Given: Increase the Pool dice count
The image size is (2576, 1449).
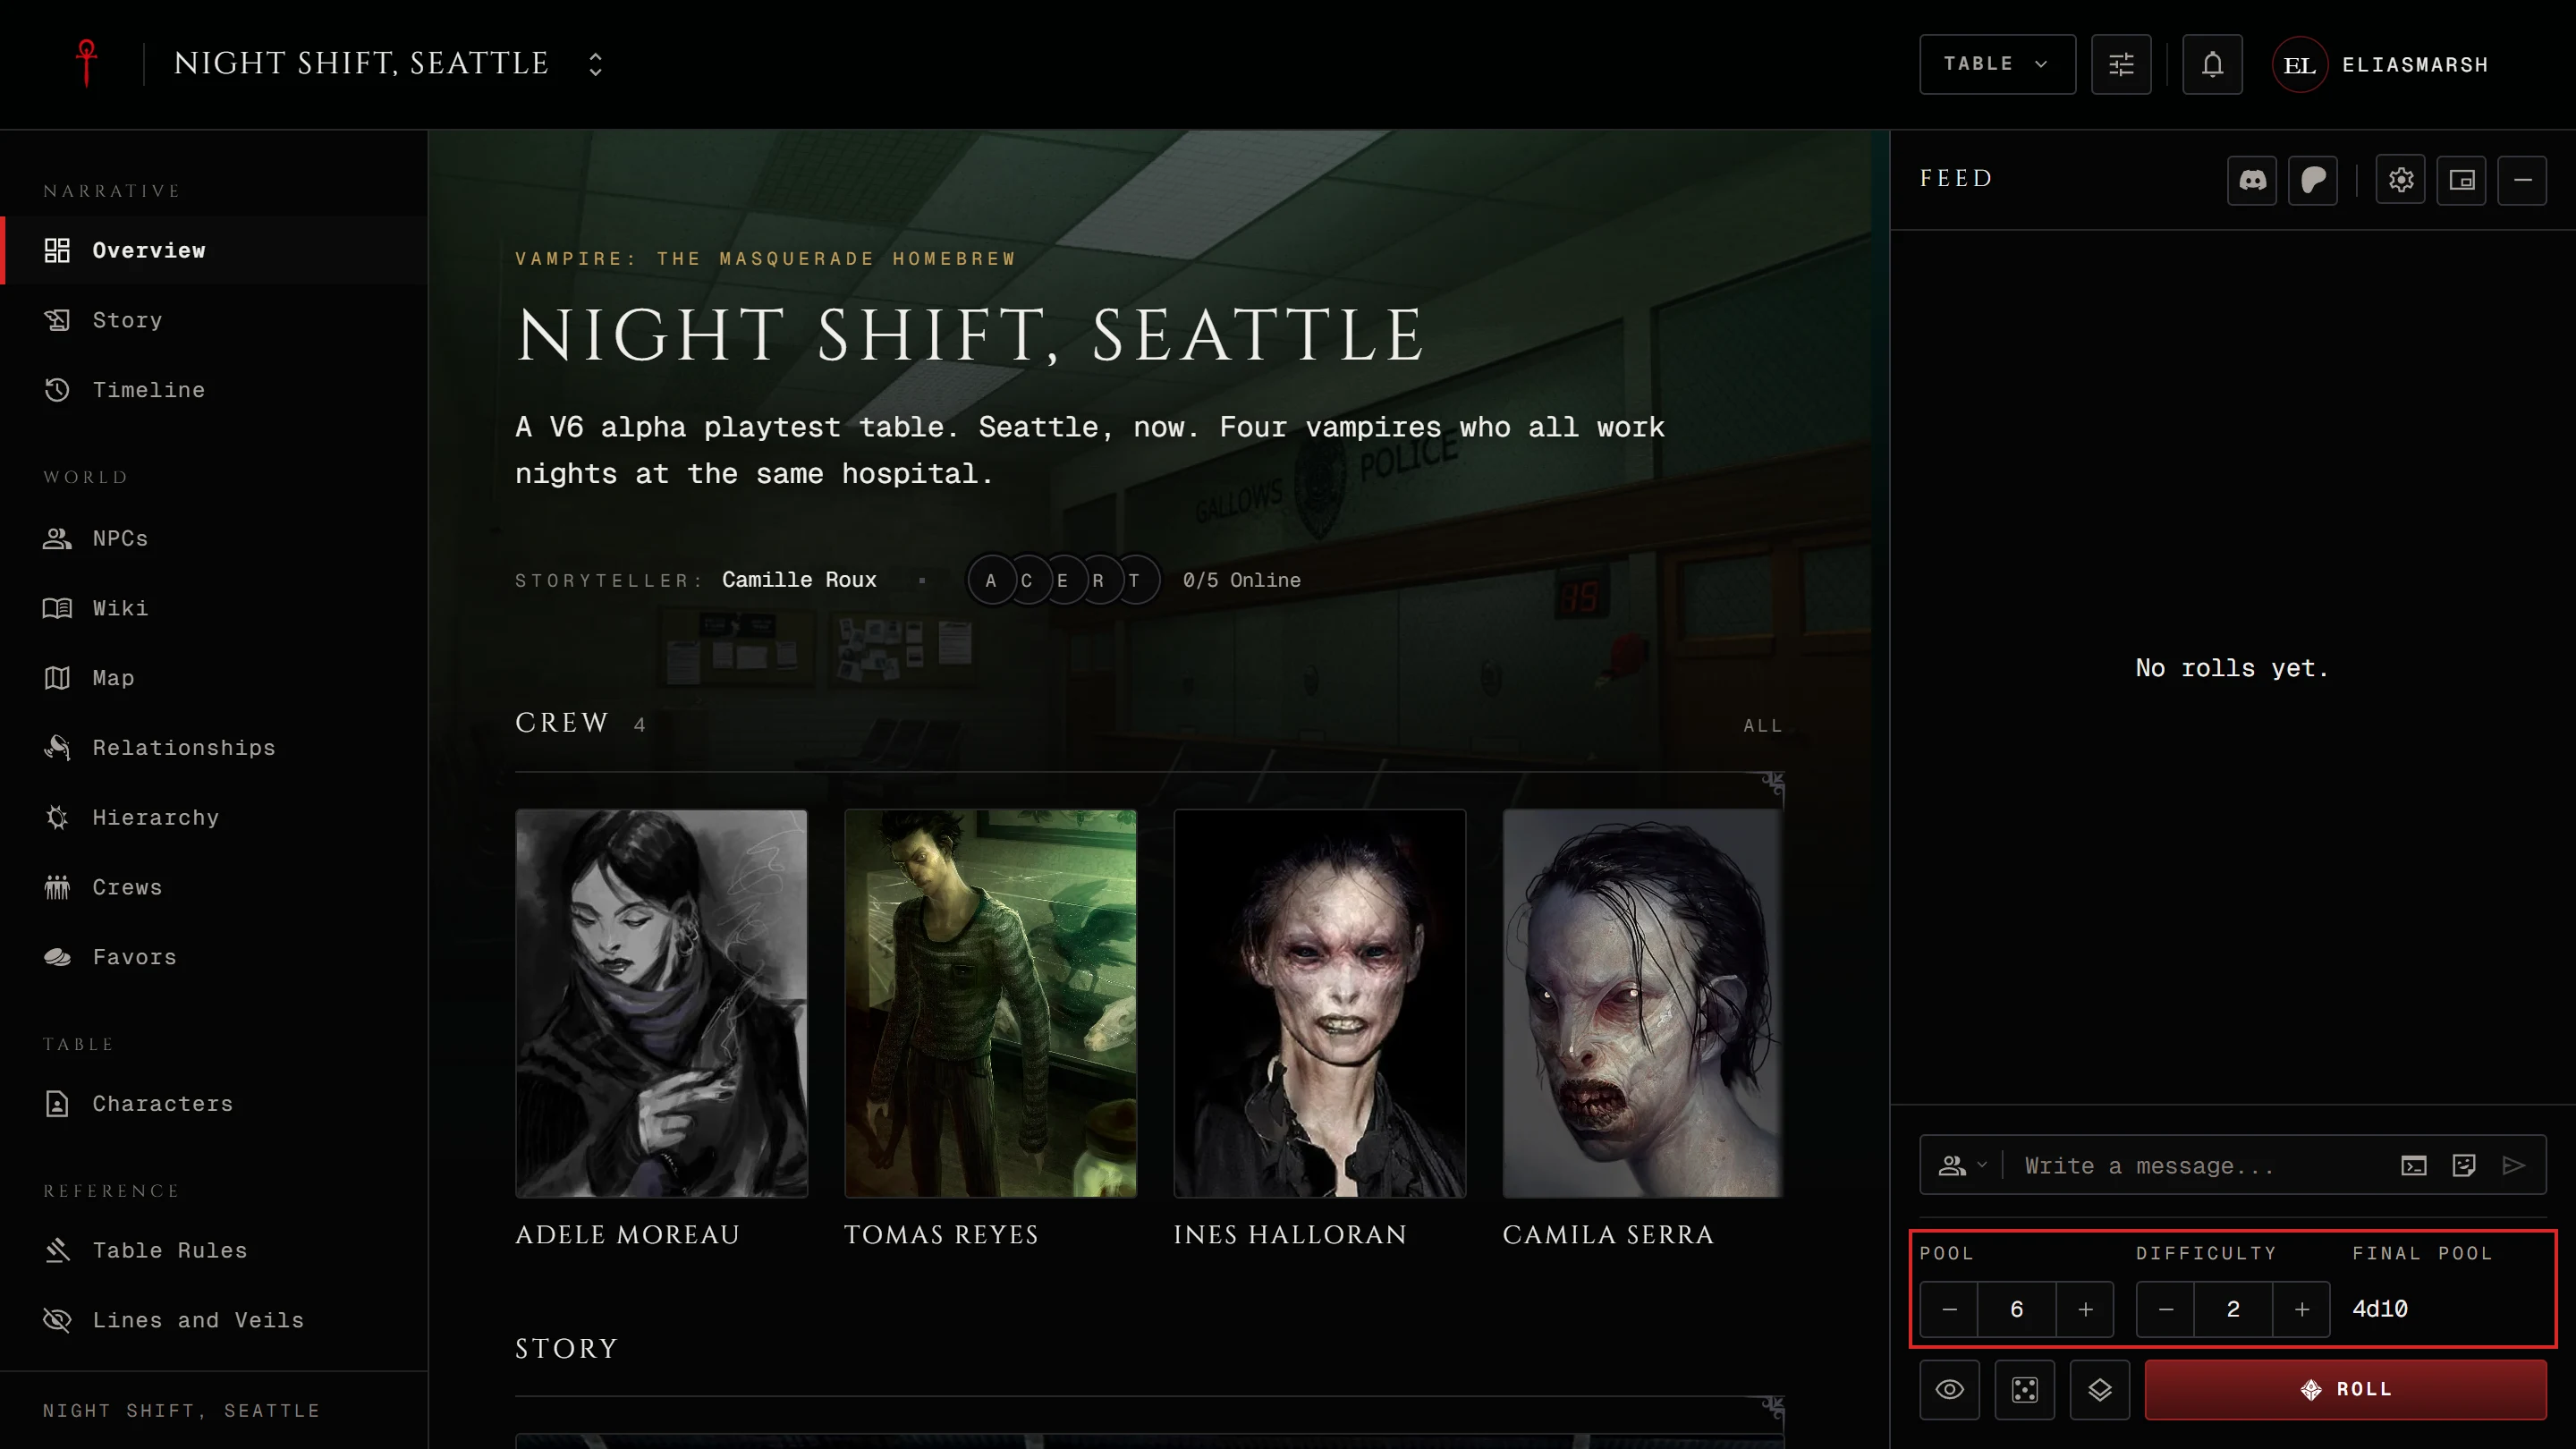Looking at the screenshot, I should click(x=2085, y=1309).
